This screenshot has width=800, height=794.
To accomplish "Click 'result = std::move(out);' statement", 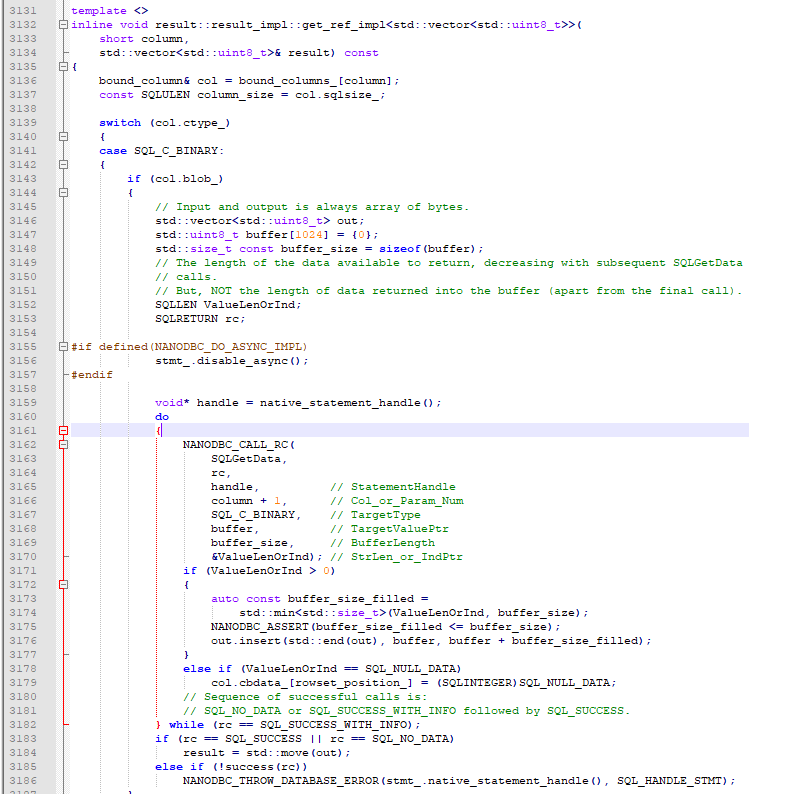I will pos(266,753).
